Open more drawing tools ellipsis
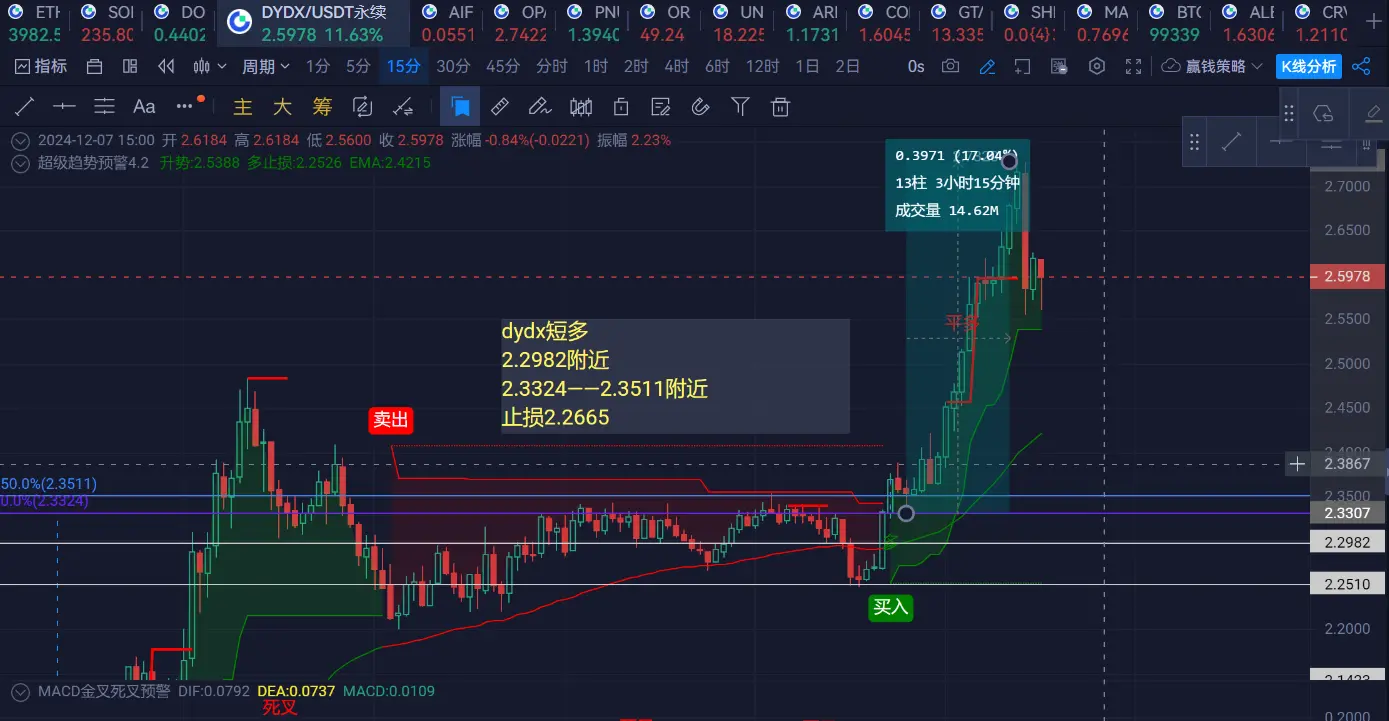The image size is (1389, 721). [x=185, y=106]
